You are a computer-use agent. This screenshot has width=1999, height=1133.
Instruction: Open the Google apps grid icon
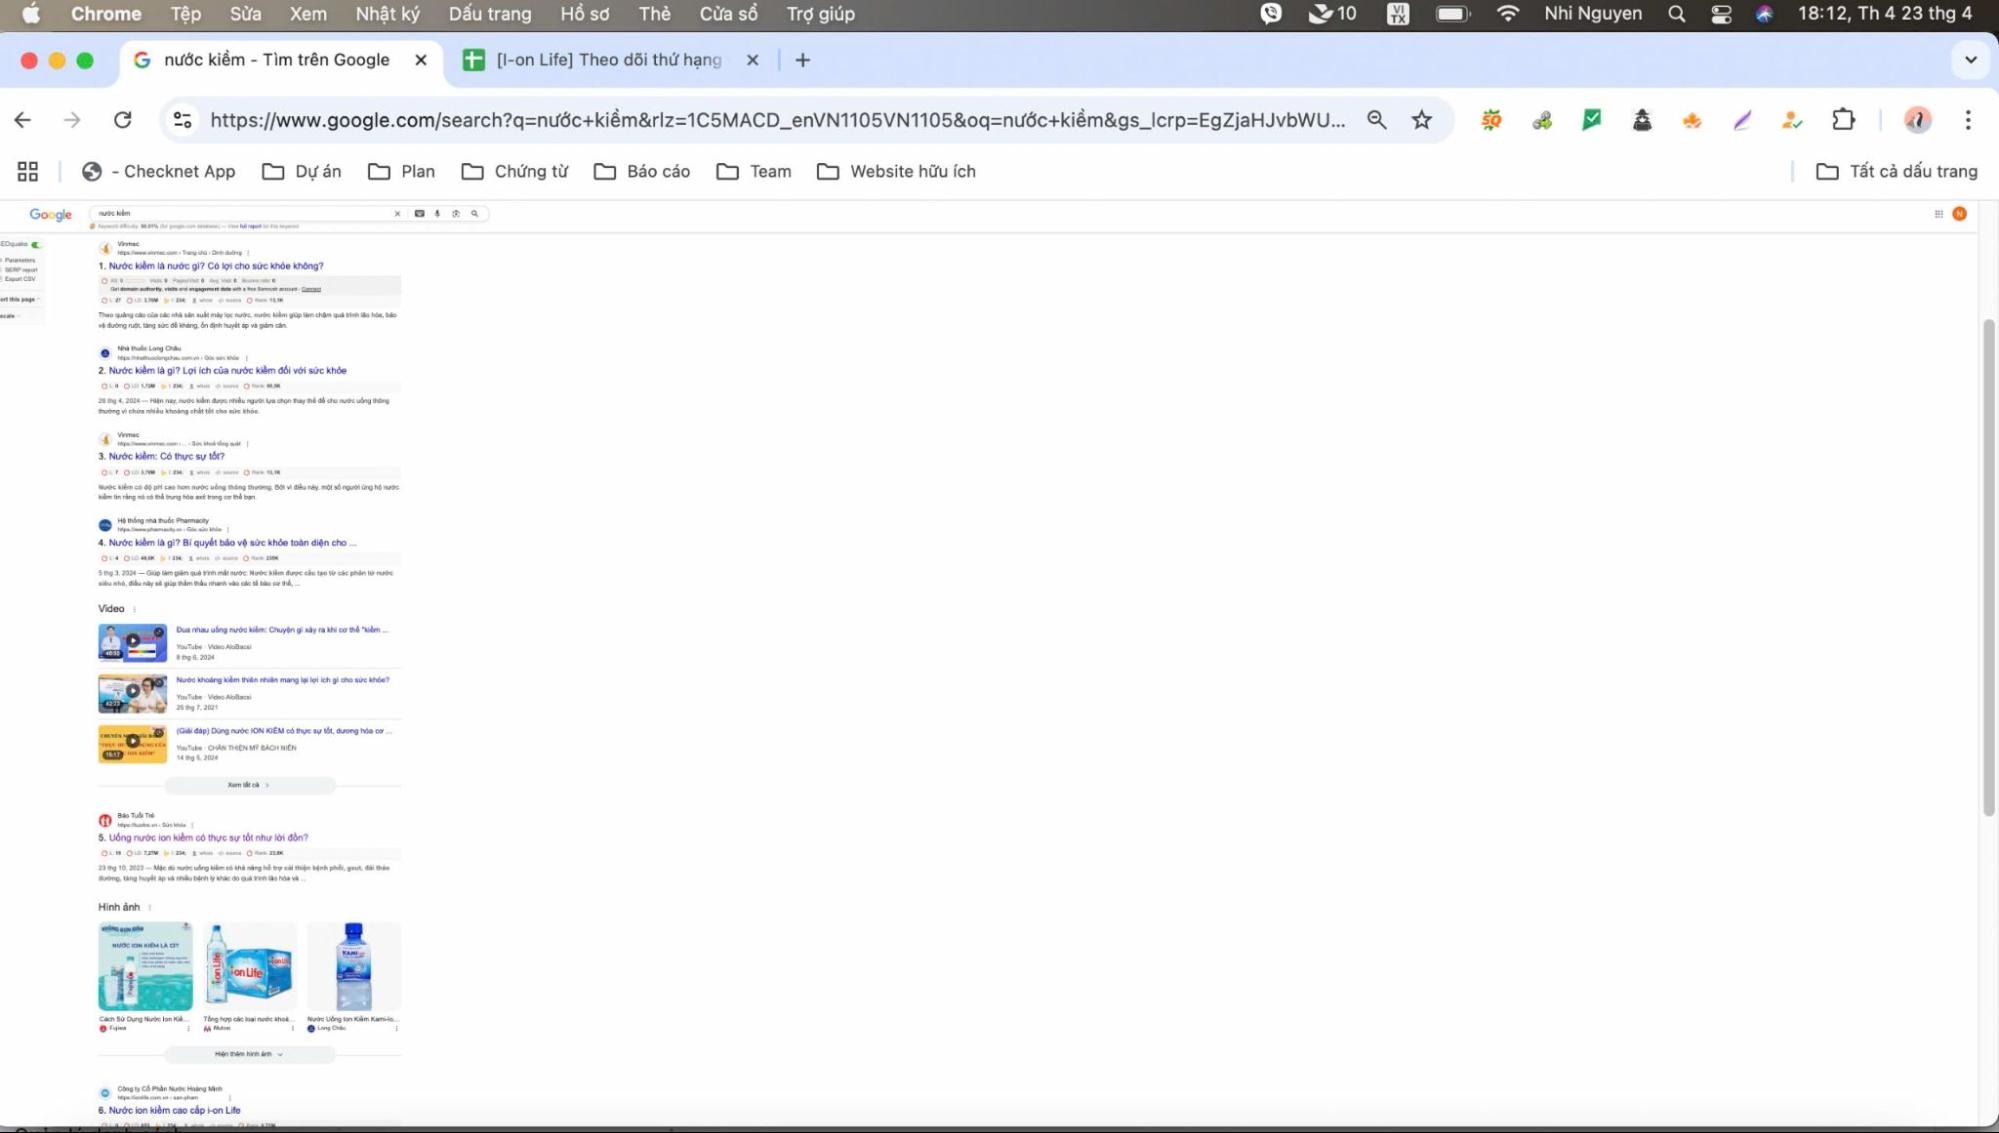coord(1938,213)
